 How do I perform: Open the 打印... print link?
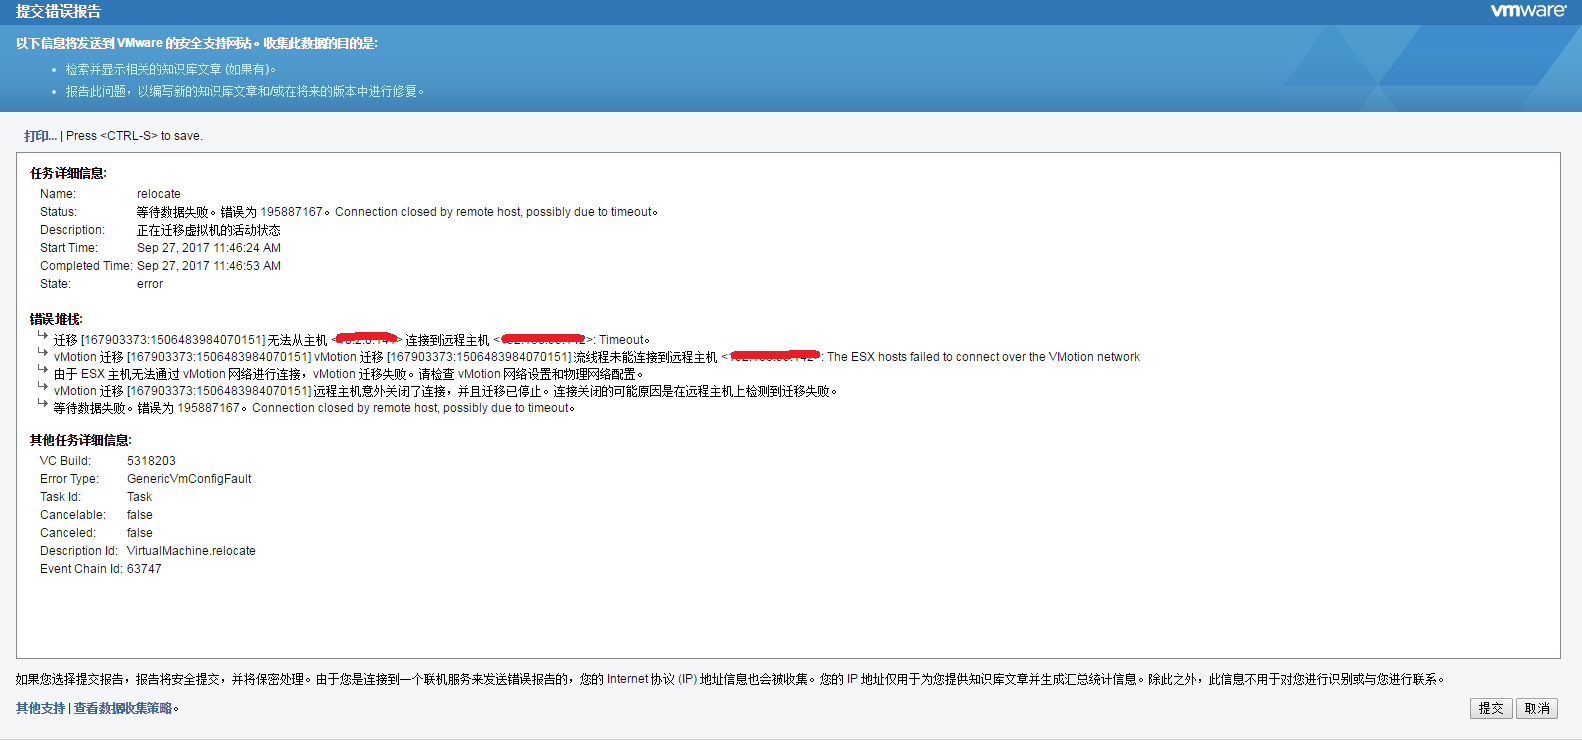point(40,136)
